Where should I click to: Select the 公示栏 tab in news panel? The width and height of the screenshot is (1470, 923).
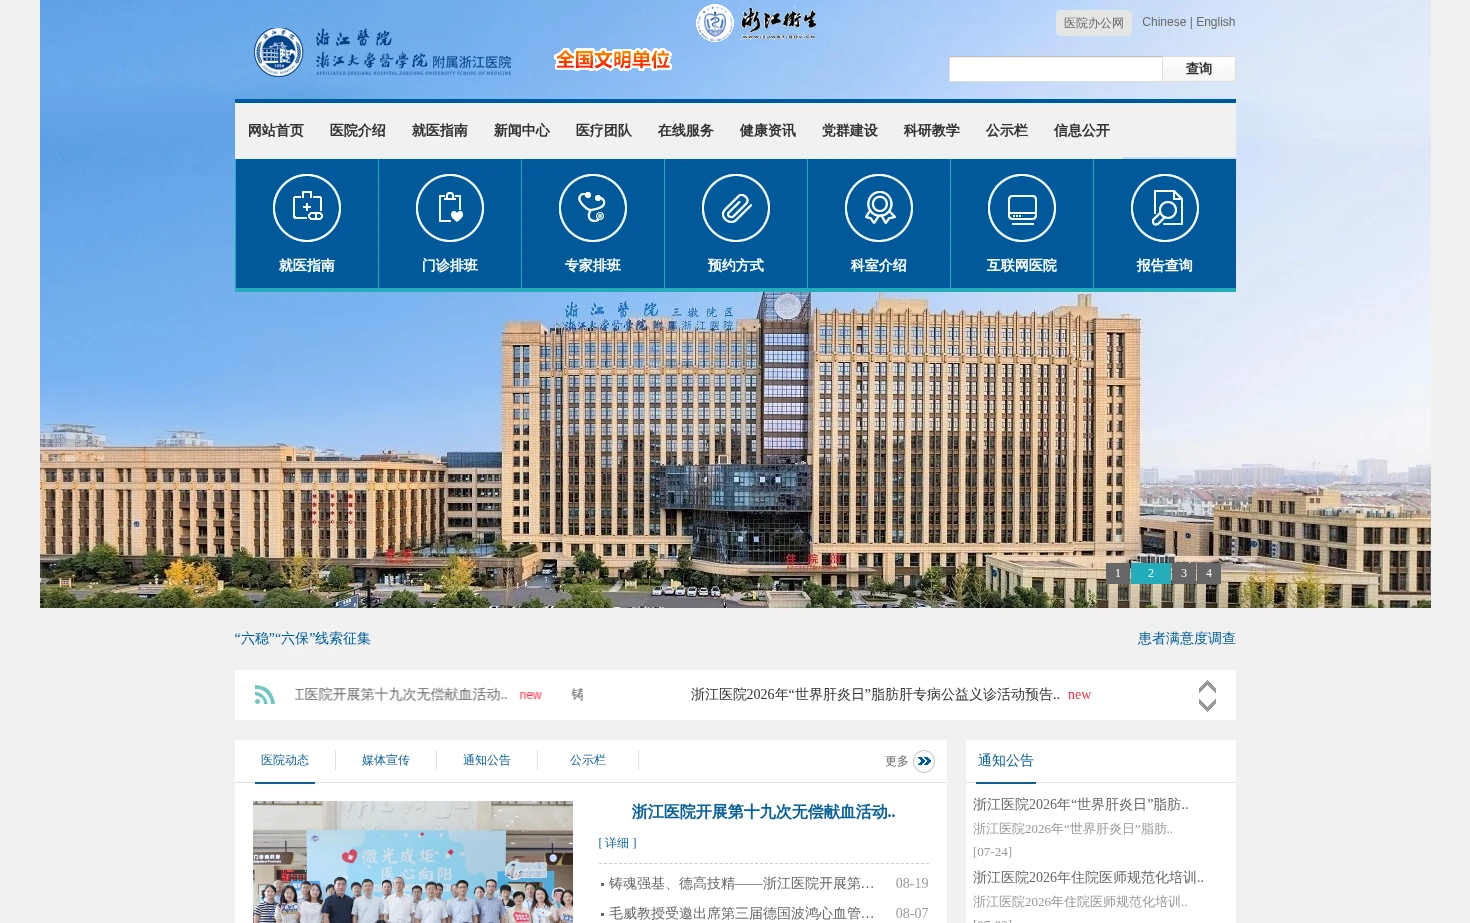click(x=588, y=761)
